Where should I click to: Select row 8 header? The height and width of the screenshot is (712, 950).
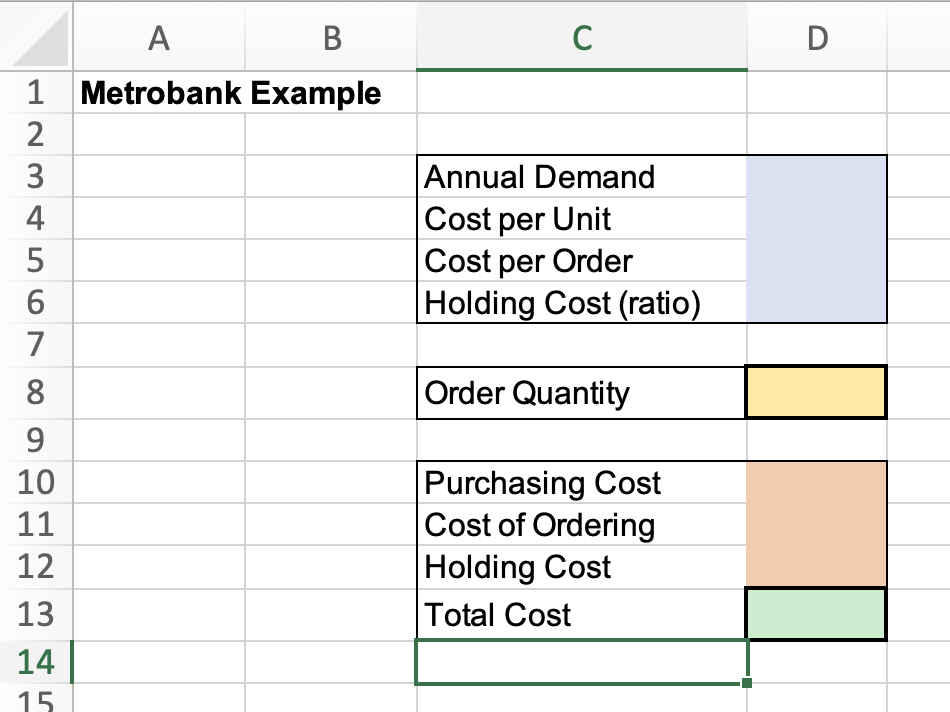[35, 392]
